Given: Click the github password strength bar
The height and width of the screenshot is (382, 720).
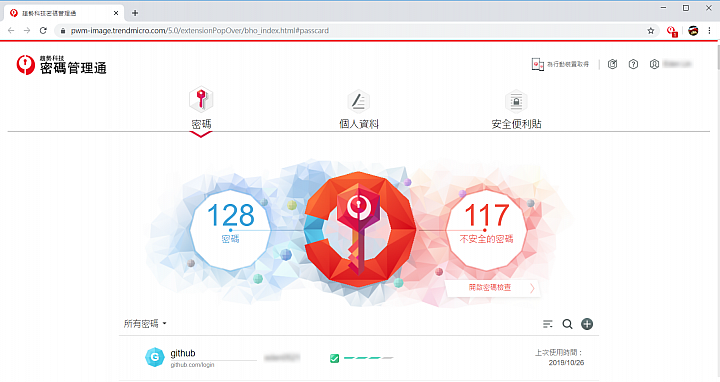Looking at the screenshot, I should pyautogui.click(x=368, y=358).
